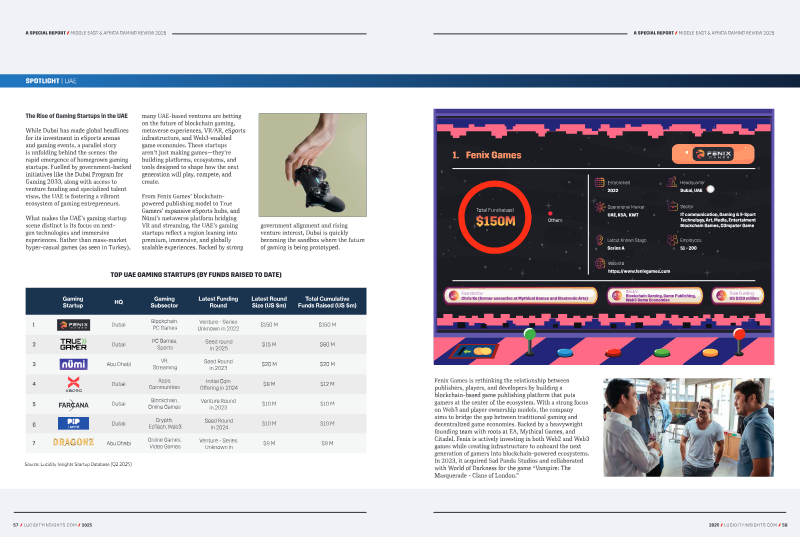Click the red-topped arcade joystick
This screenshot has height=537, width=800.
pos(739,341)
